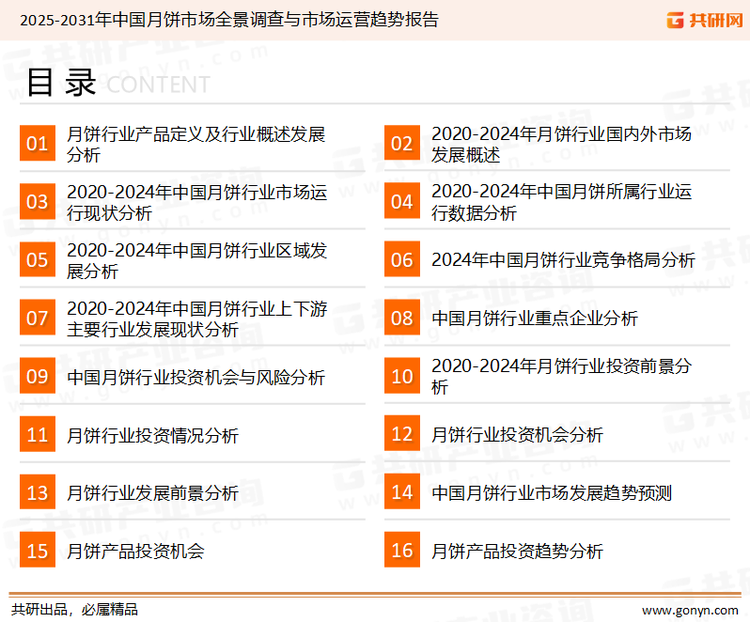Open chapter 月饼行业投资情况分析

(152, 435)
